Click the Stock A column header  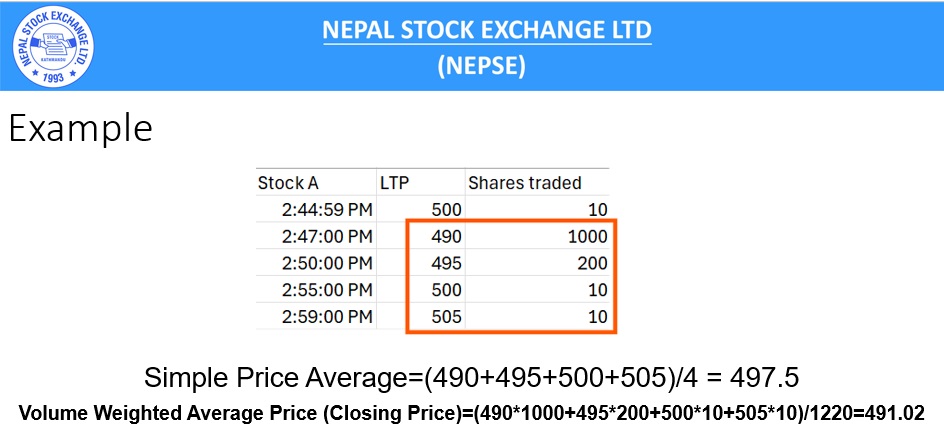pyautogui.click(x=288, y=183)
